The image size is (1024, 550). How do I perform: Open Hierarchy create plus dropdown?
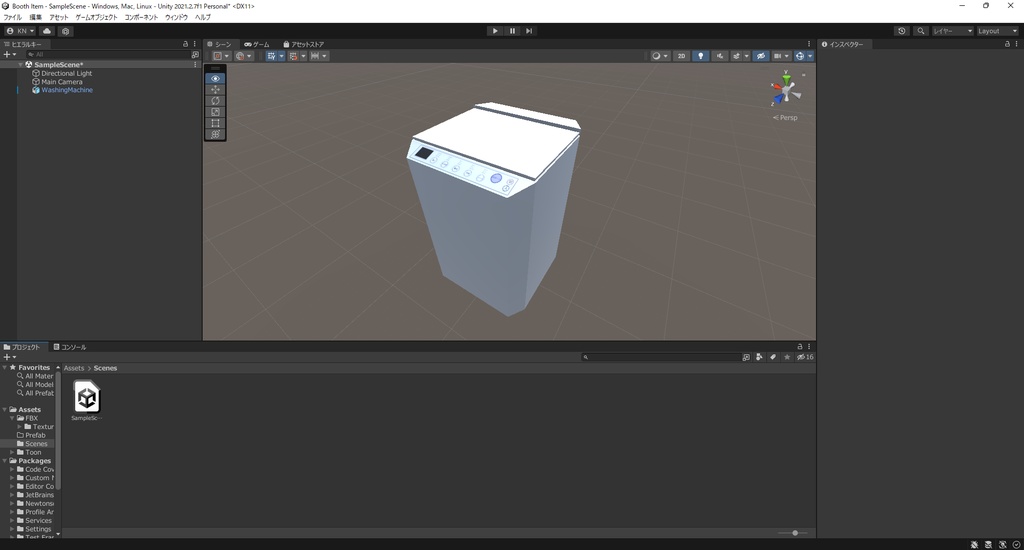coord(9,55)
